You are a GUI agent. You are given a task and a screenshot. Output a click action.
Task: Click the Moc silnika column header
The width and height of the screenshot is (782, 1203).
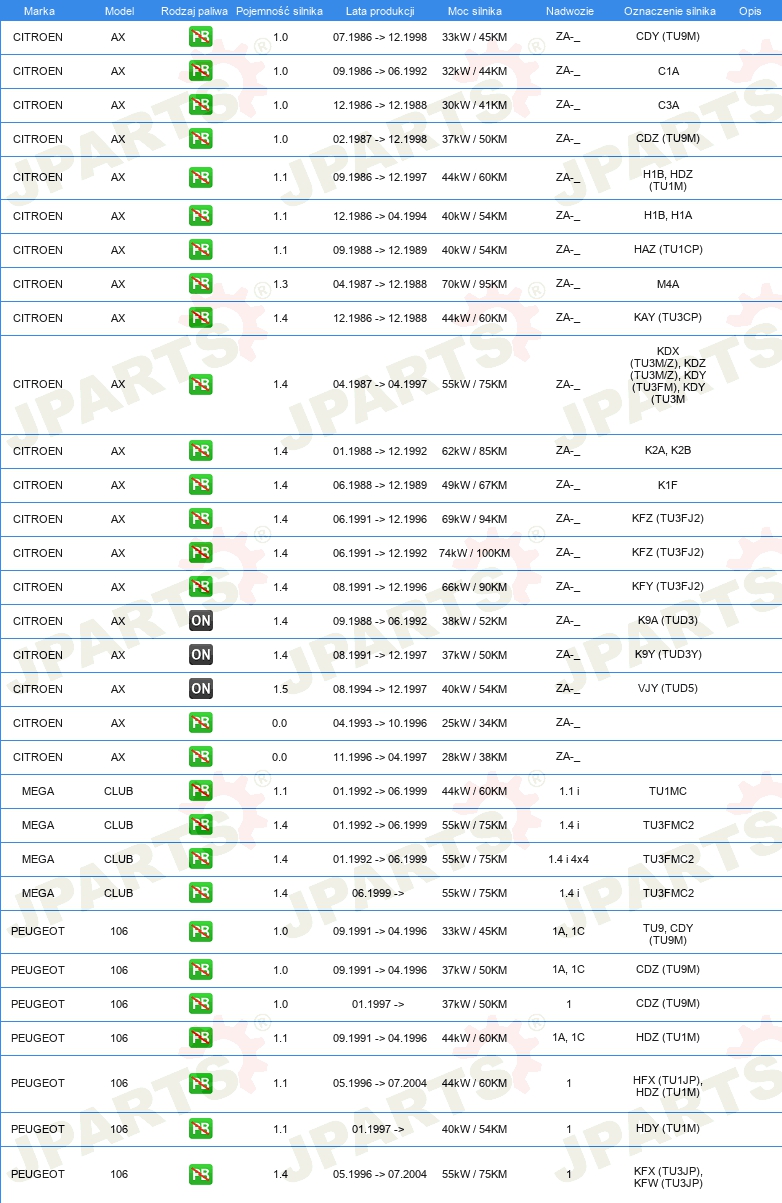pyautogui.click(x=475, y=11)
